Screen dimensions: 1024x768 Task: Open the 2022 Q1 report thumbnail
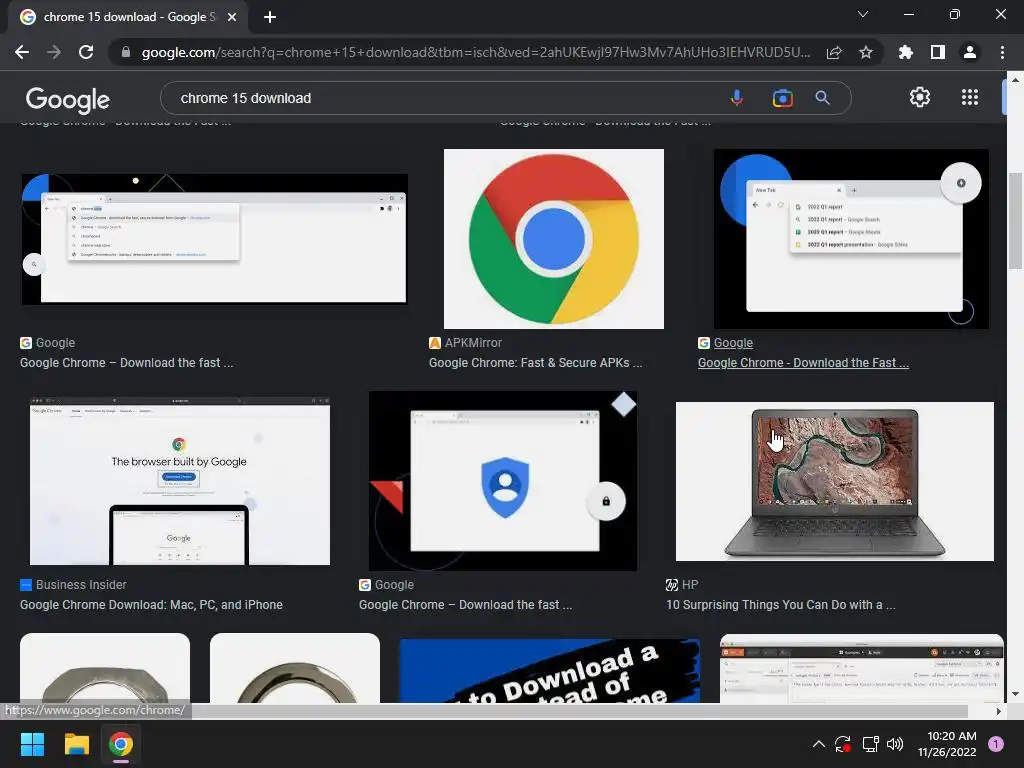[851, 239]
